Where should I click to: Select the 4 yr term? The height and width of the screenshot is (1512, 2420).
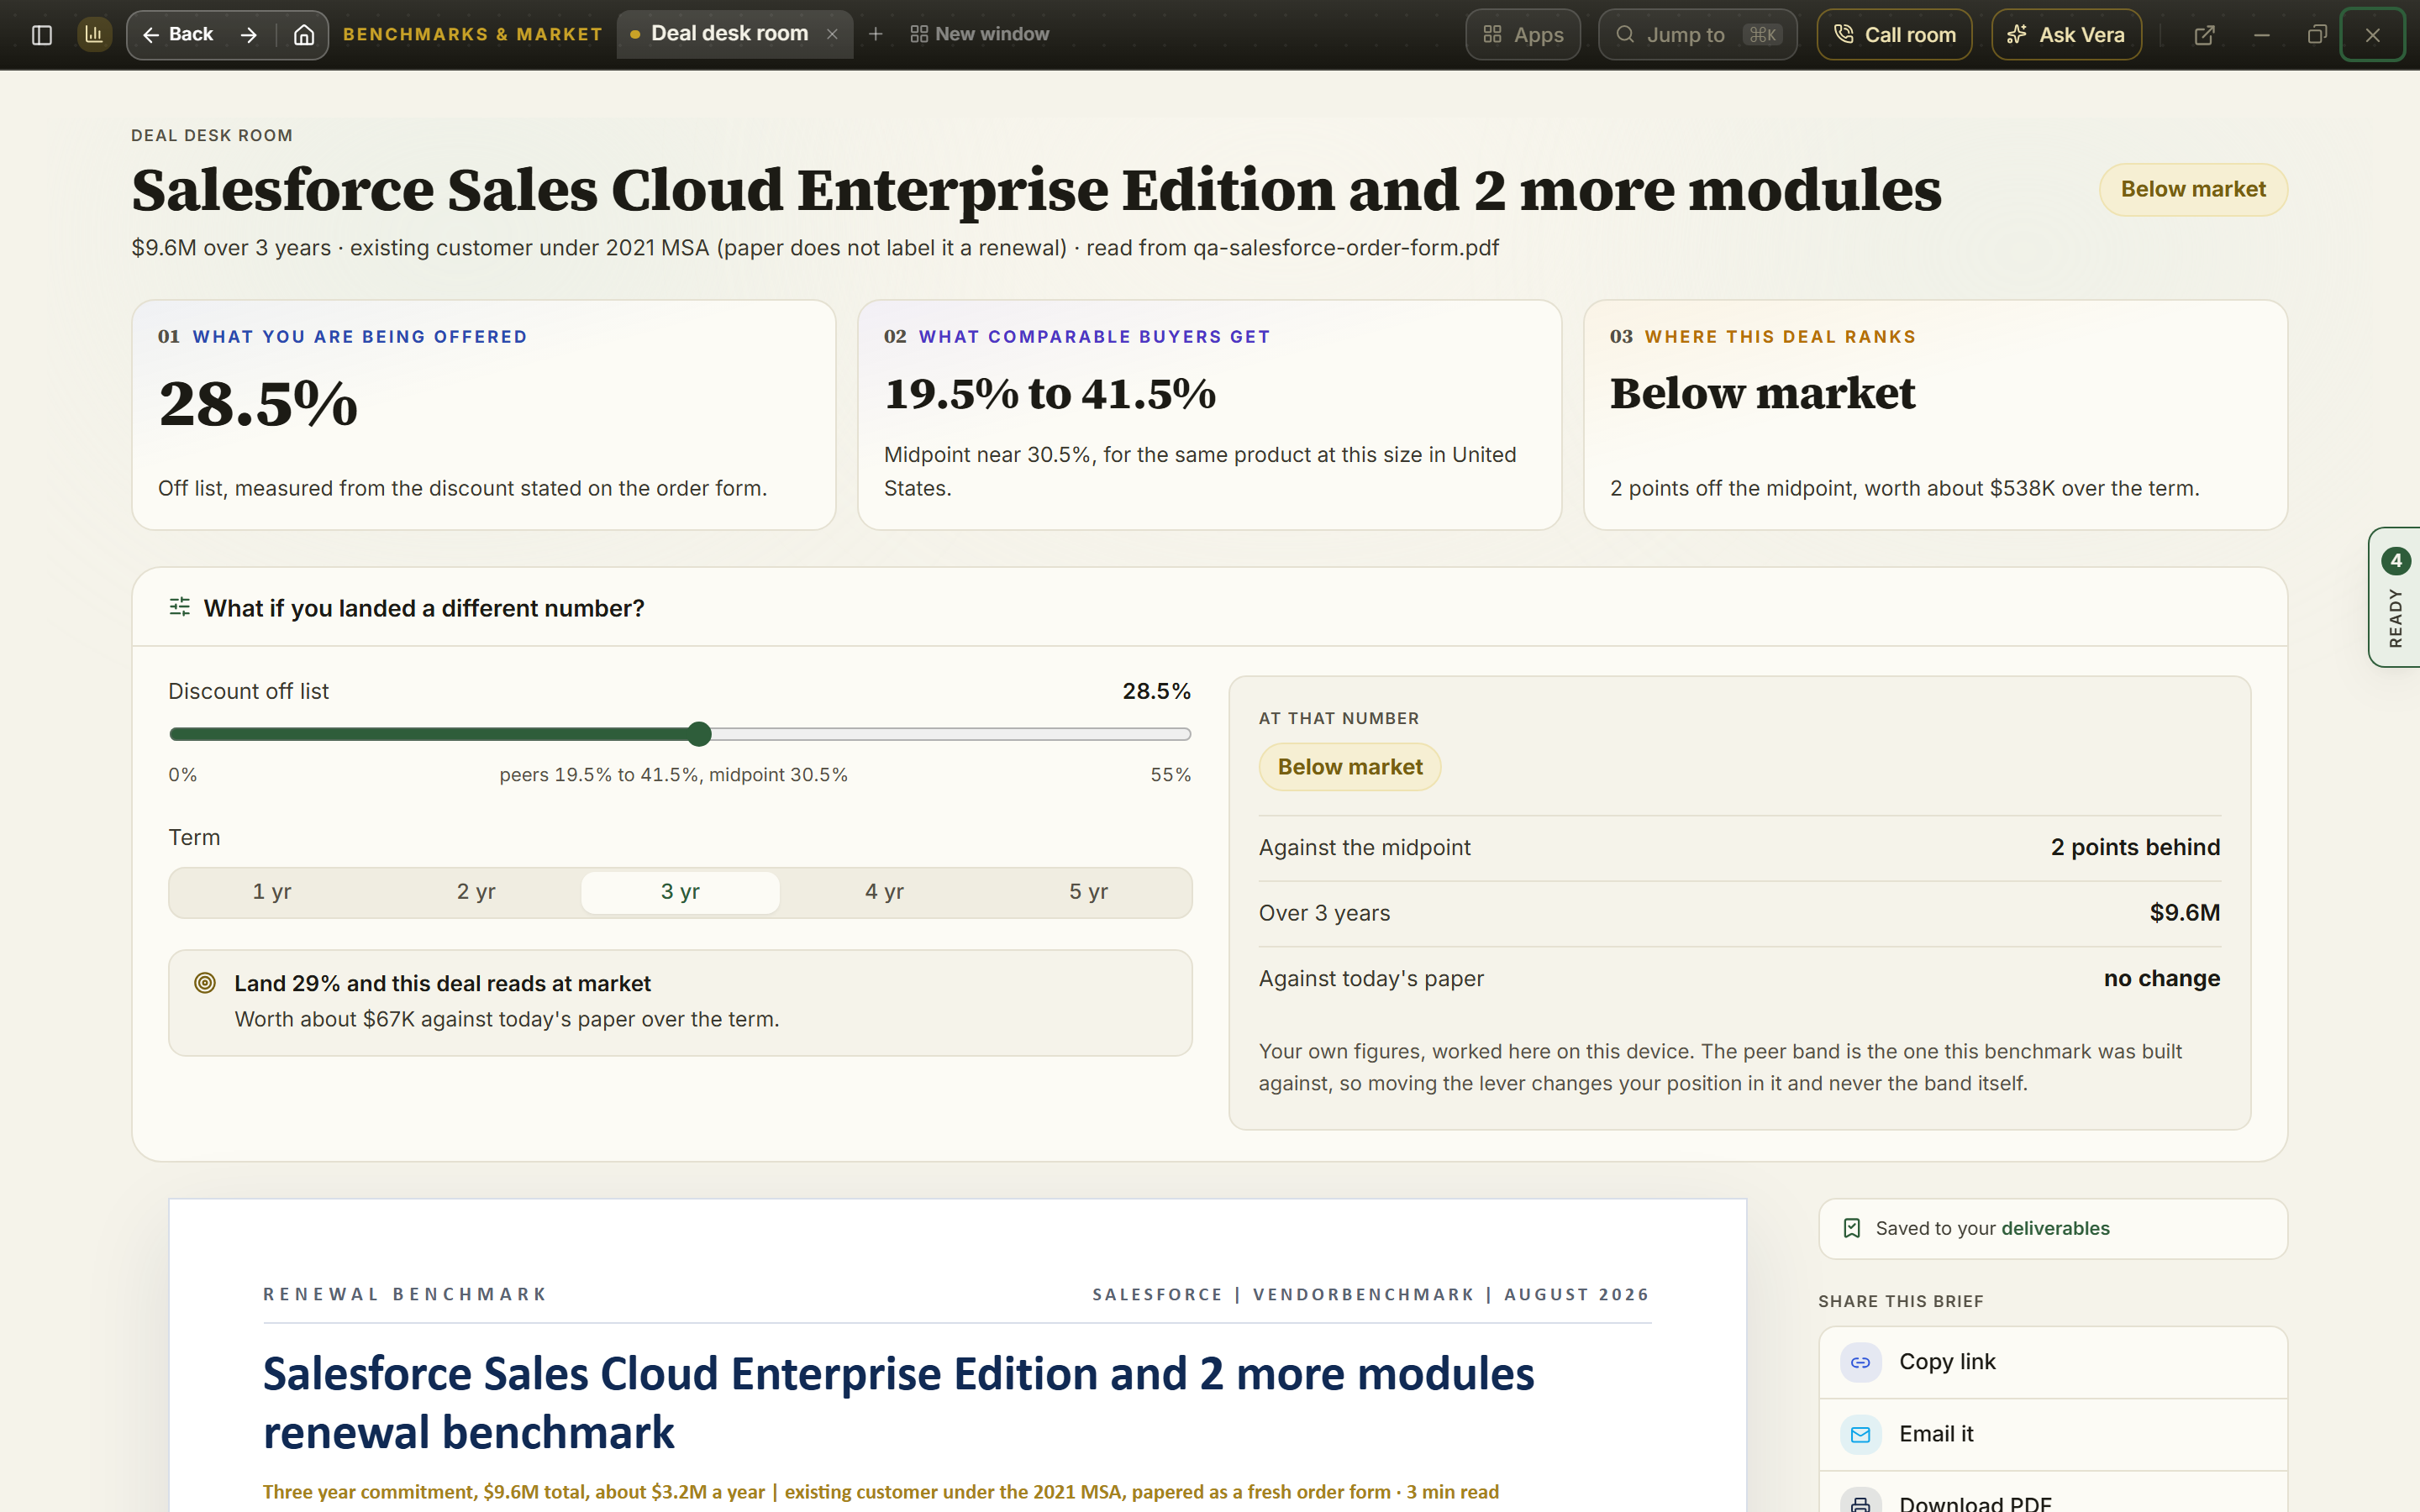click(x=884, y=892)
